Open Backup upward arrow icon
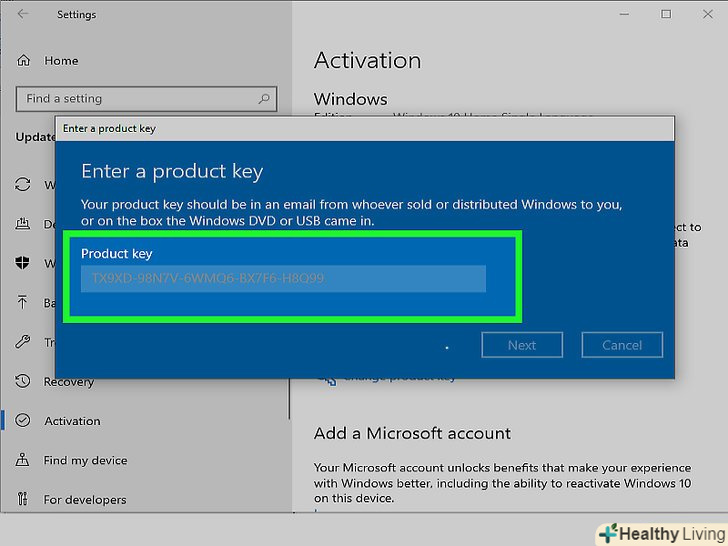728x546 pixels. coord(22,302)
